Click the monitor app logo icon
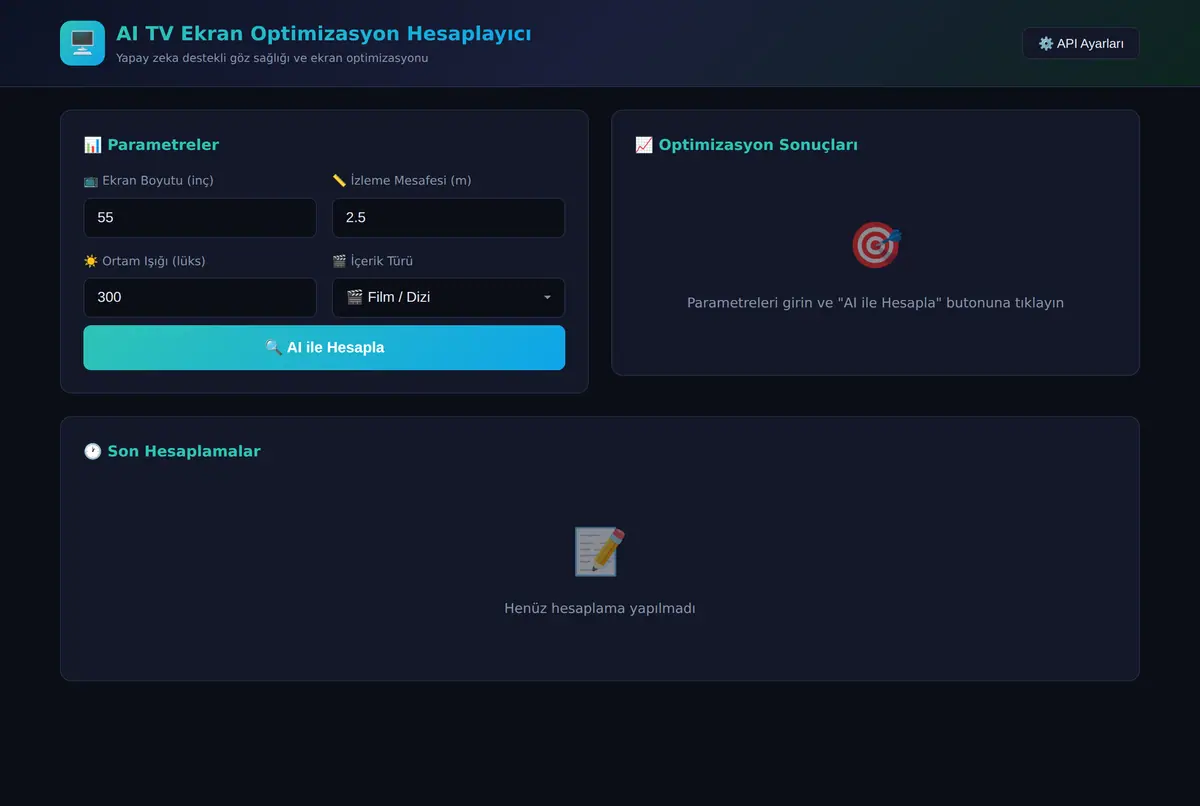 (x=82, y=43)
